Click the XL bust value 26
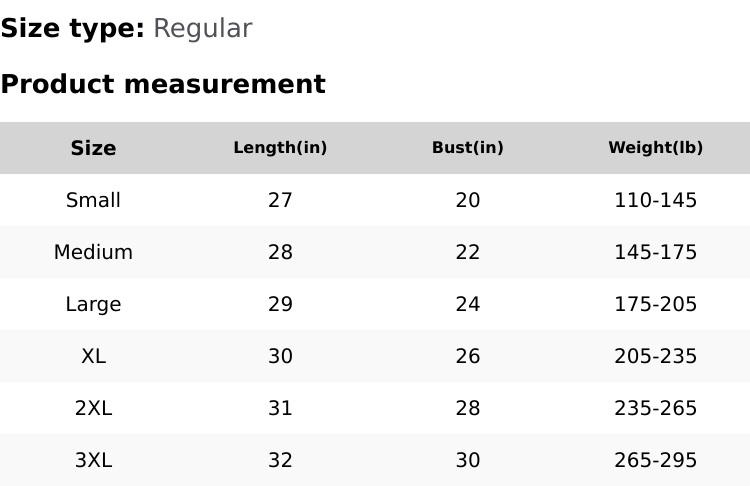This screenshot has width=750, height=486. coord(467,356)
